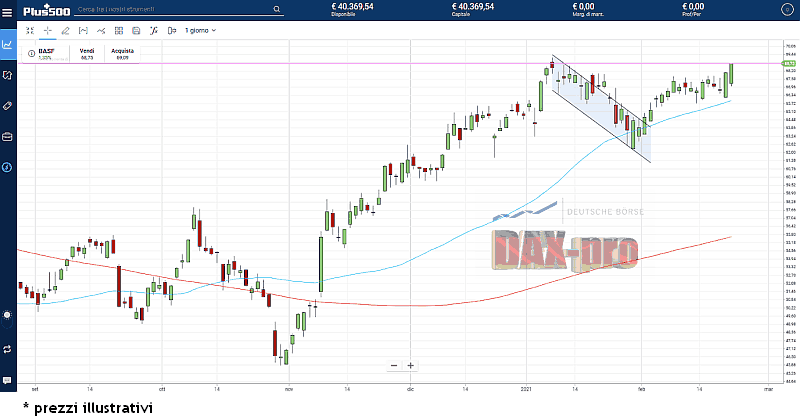Click the Capitale equity value
The width and height of the screenshot is (800, 419).
coord(472,7)
